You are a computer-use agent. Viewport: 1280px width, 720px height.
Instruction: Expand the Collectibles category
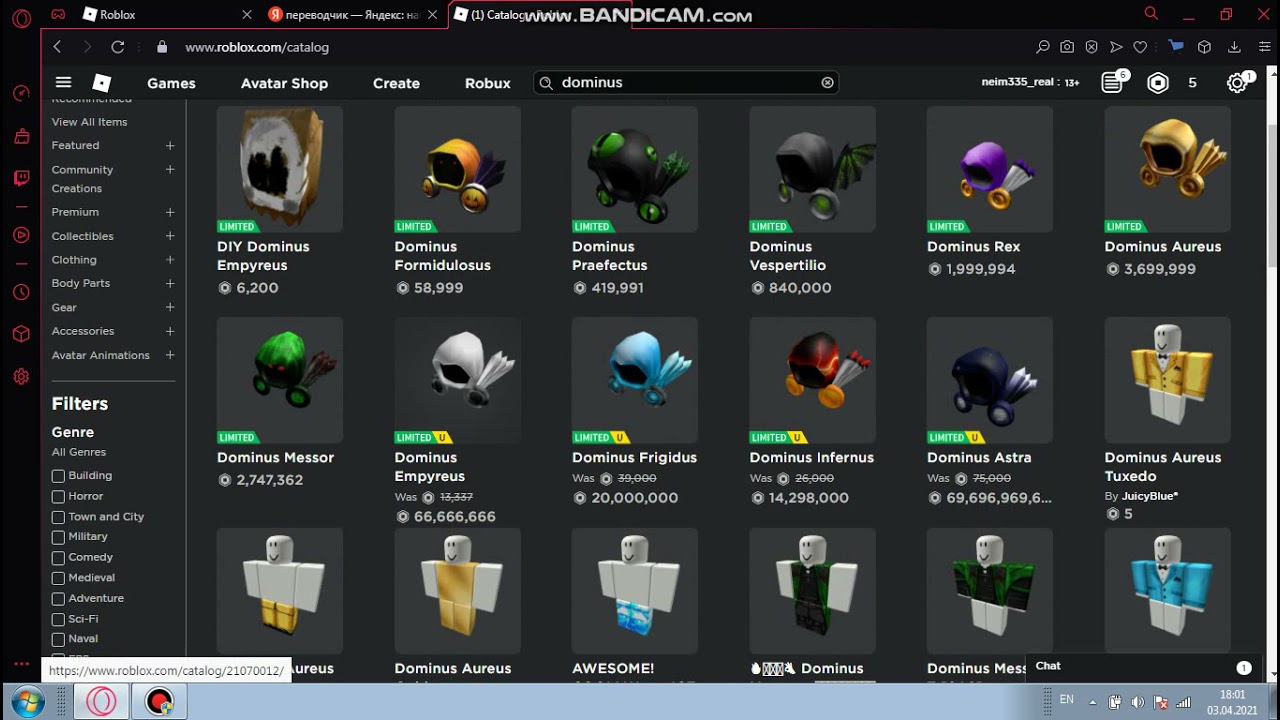coord(170,236)
